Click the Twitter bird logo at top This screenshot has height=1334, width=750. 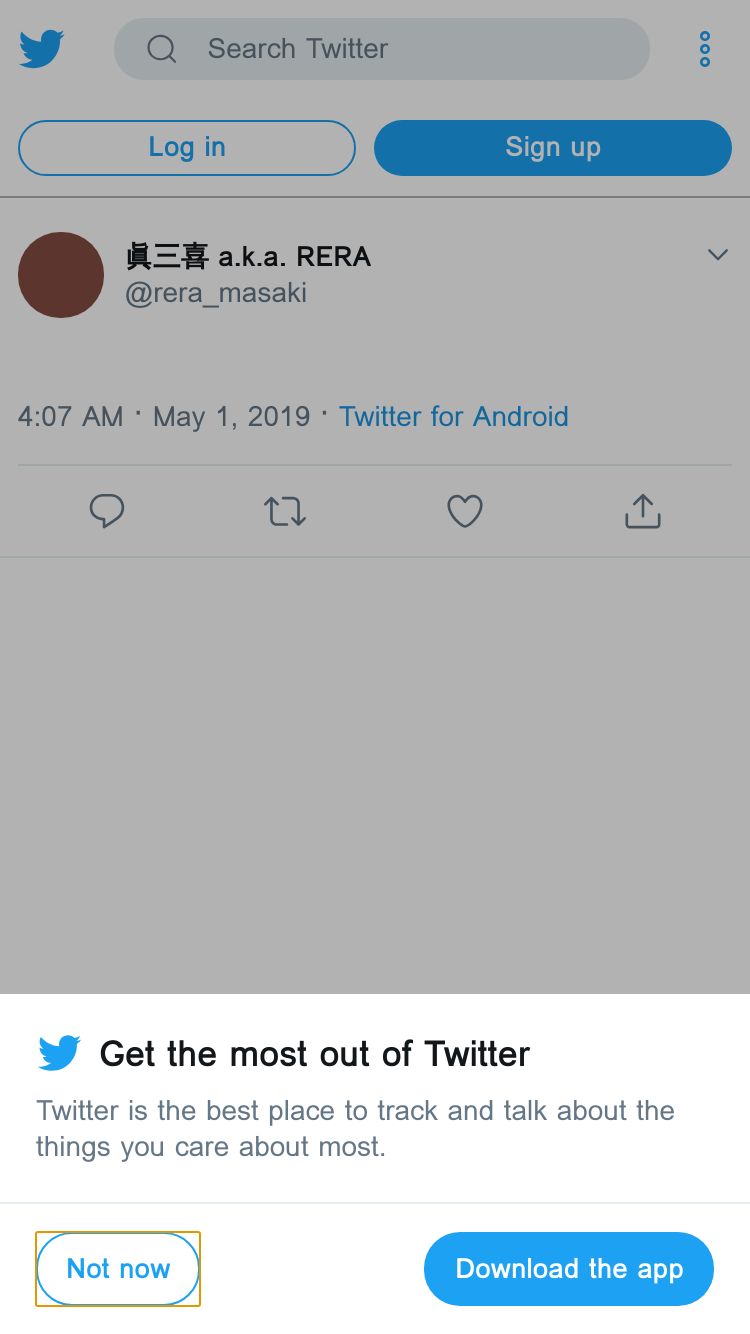(41, 48)
